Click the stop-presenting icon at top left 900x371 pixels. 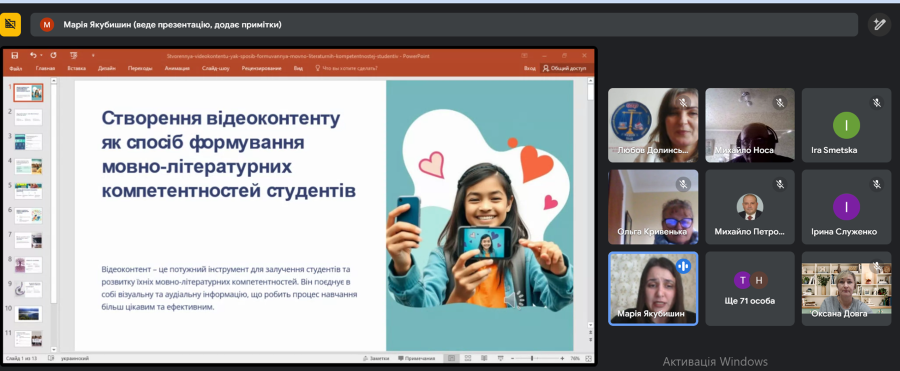[10, 25]
